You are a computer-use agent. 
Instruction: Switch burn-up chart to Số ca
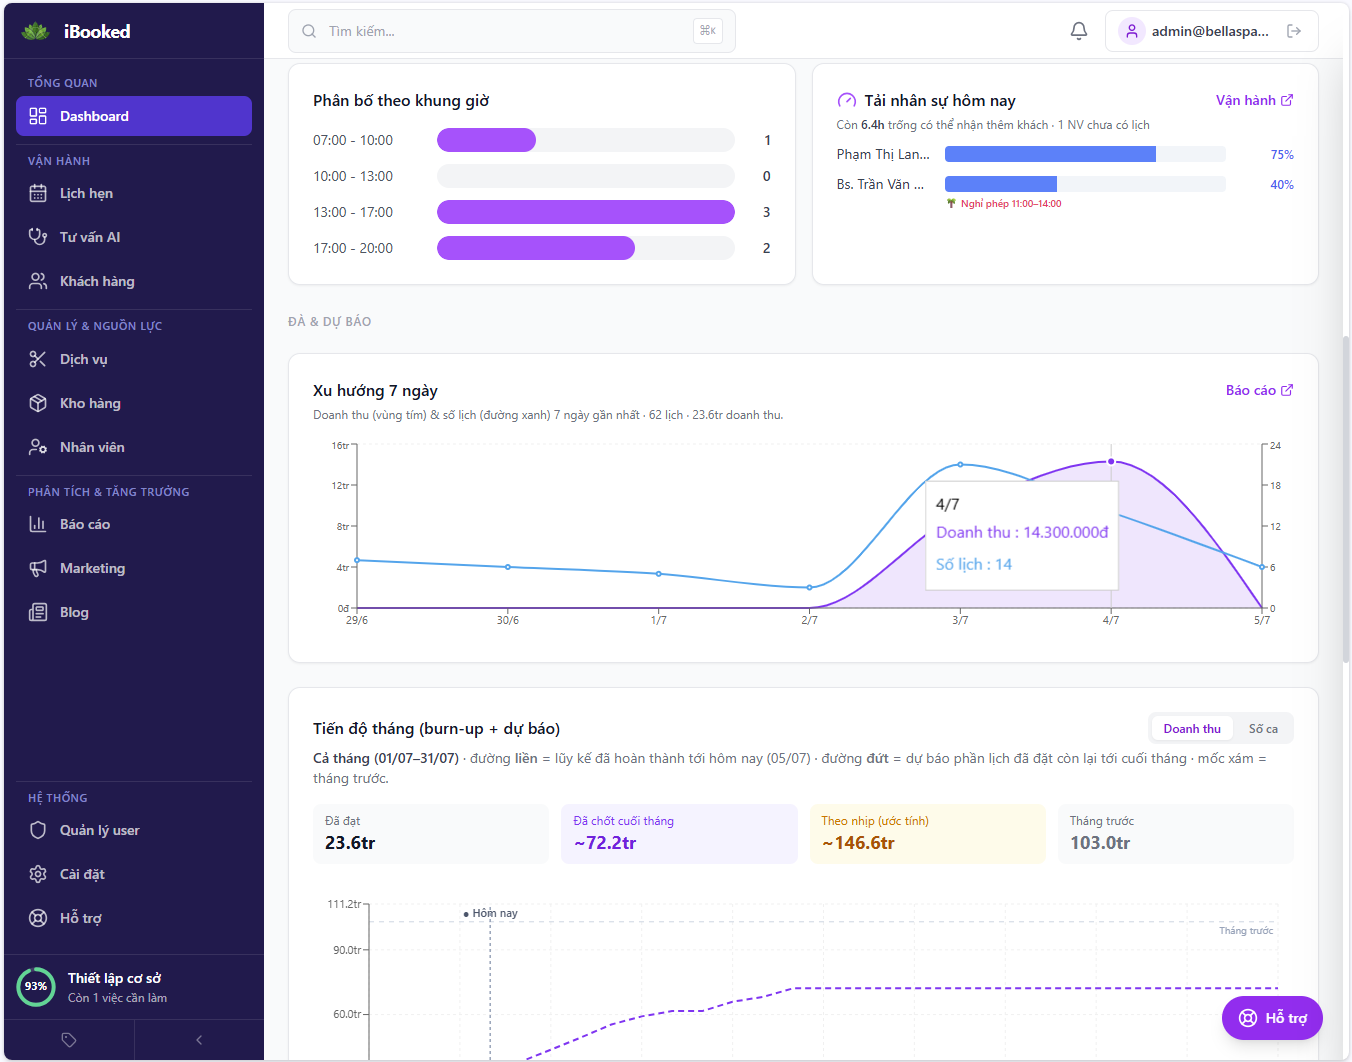(x=1263, y=729)
